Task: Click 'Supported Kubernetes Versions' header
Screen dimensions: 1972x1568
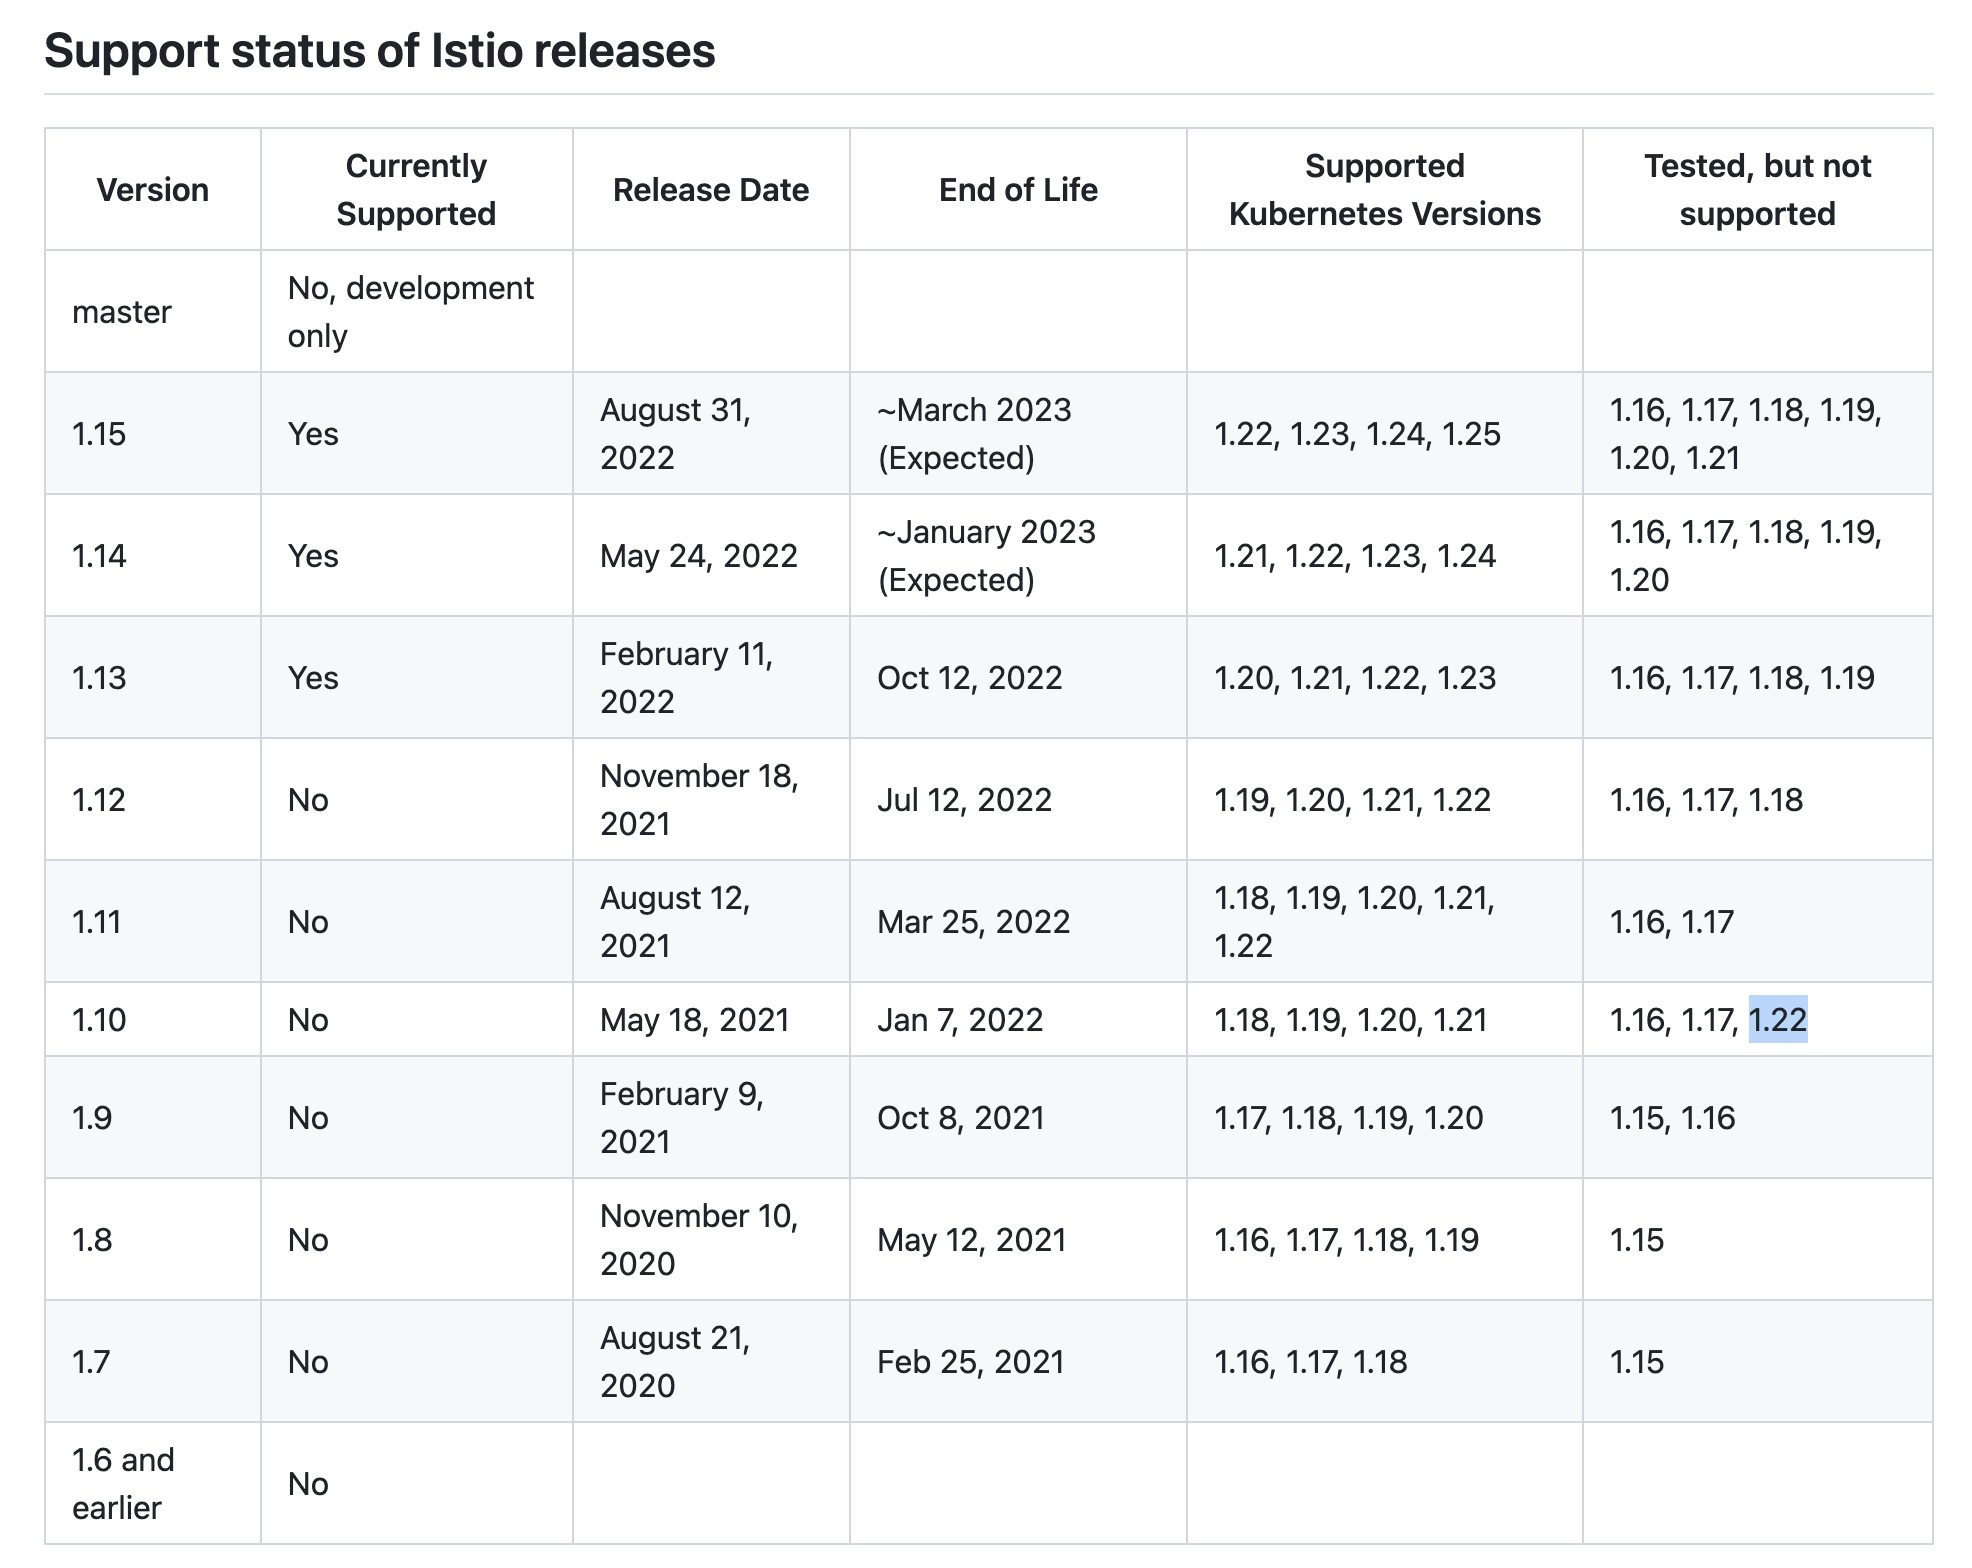Action: click(x=1384, y=189)
